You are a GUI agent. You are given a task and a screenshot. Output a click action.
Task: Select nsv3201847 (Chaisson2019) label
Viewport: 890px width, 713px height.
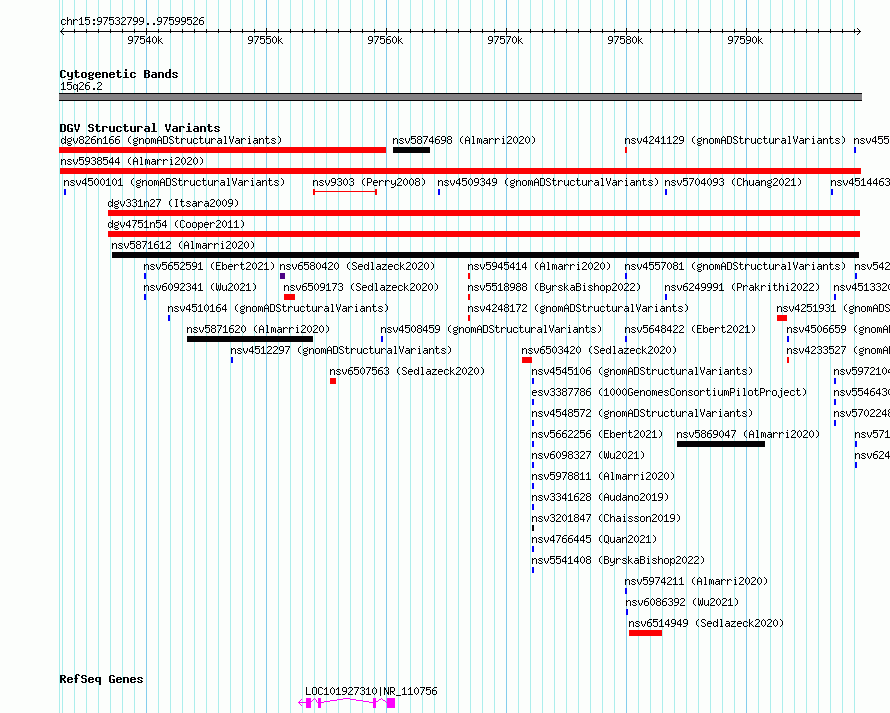click(606, 518)
